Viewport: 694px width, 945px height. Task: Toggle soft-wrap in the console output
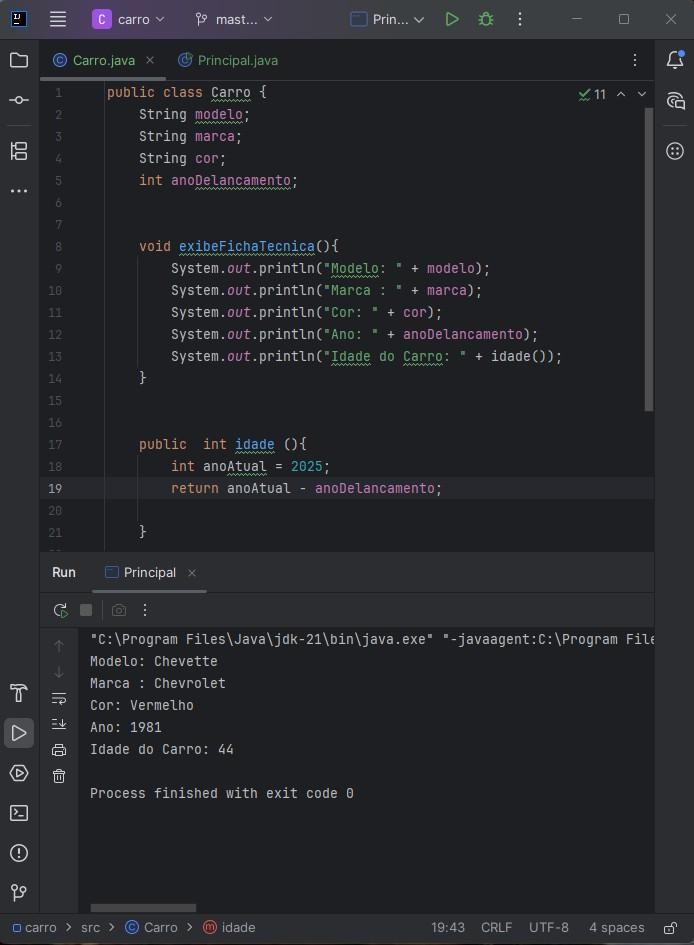click(x=59, y=698)
